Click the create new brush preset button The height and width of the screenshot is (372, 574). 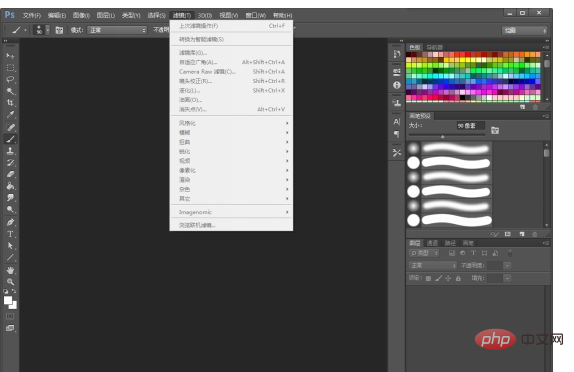[522, 234]
